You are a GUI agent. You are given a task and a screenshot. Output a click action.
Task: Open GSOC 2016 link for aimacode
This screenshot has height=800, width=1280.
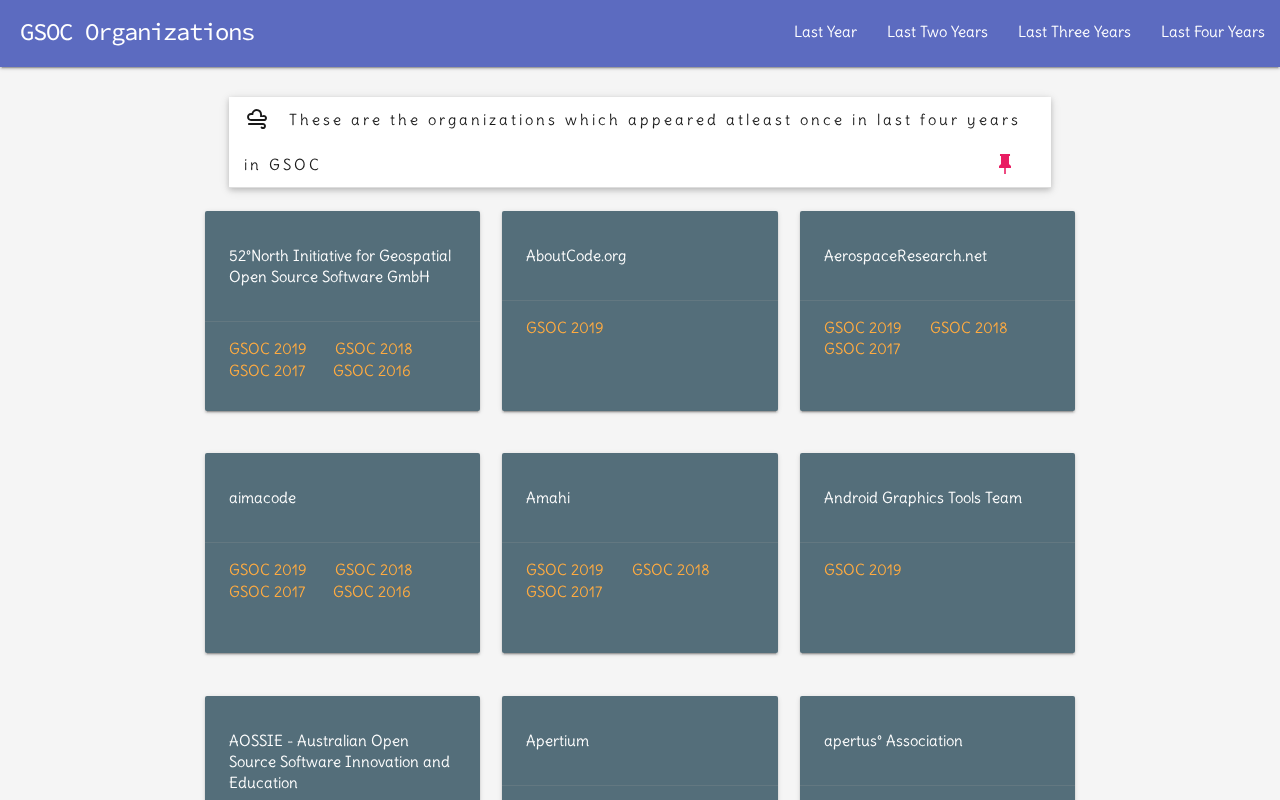click(x=371, y=592)
